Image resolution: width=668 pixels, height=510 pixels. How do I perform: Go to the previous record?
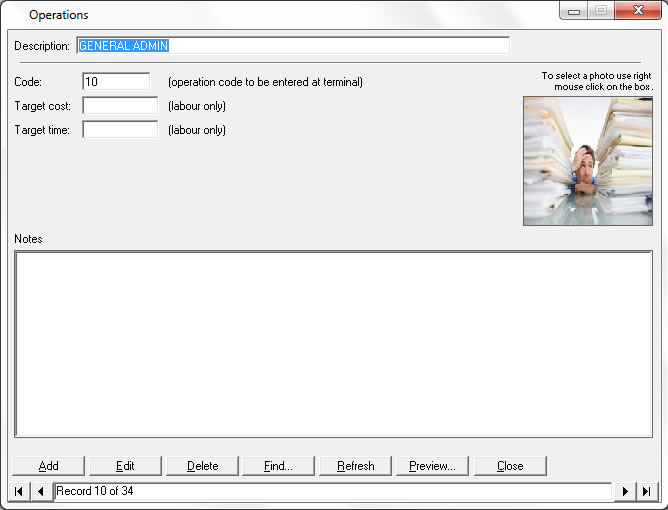pos(40,491)
